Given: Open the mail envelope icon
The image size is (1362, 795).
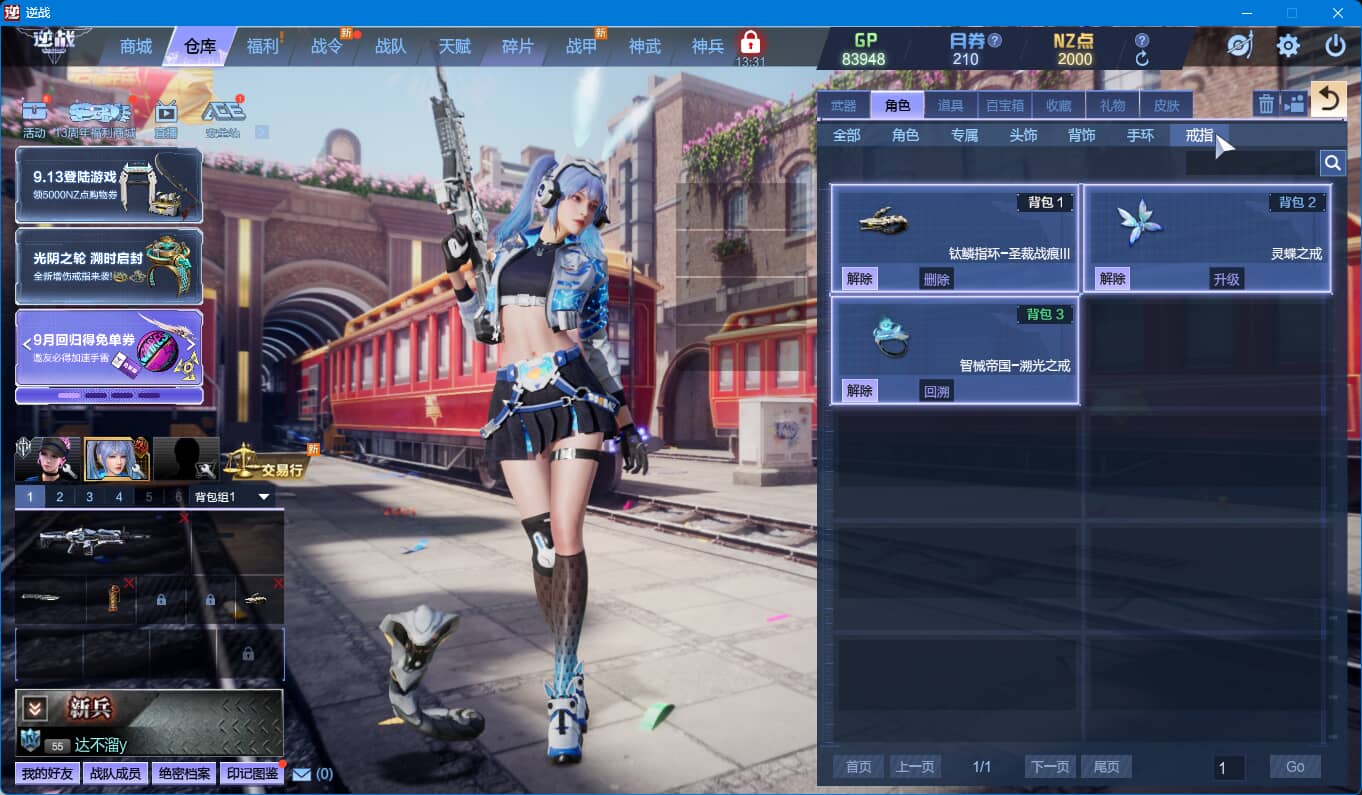Looking at the screenshot, I should [x=302, y=773].
